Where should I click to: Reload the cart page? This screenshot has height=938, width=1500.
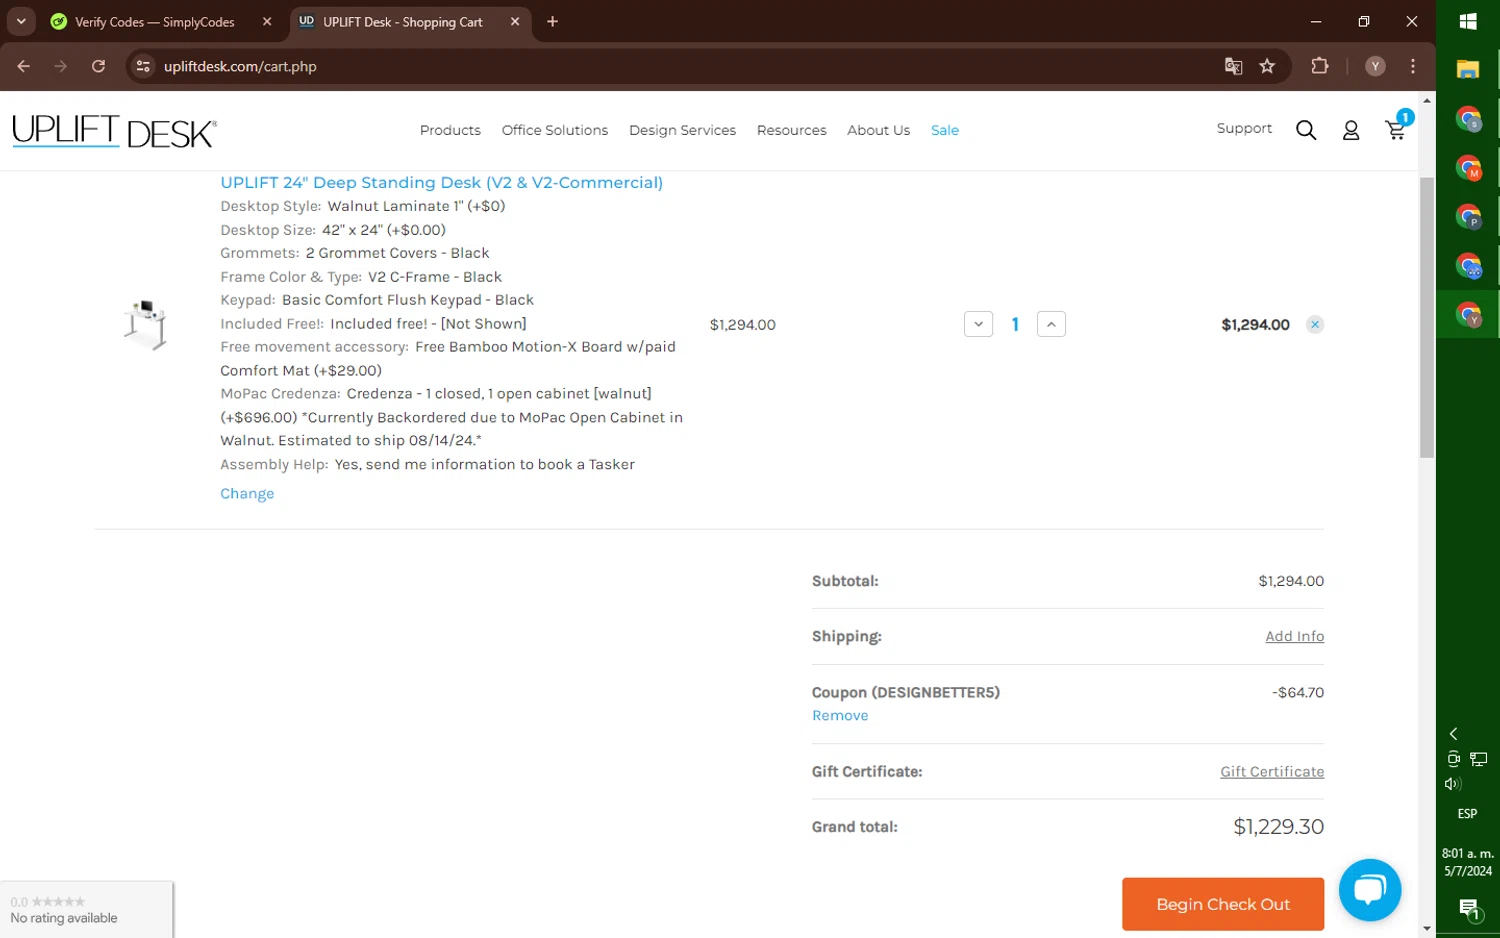(98, 66)
